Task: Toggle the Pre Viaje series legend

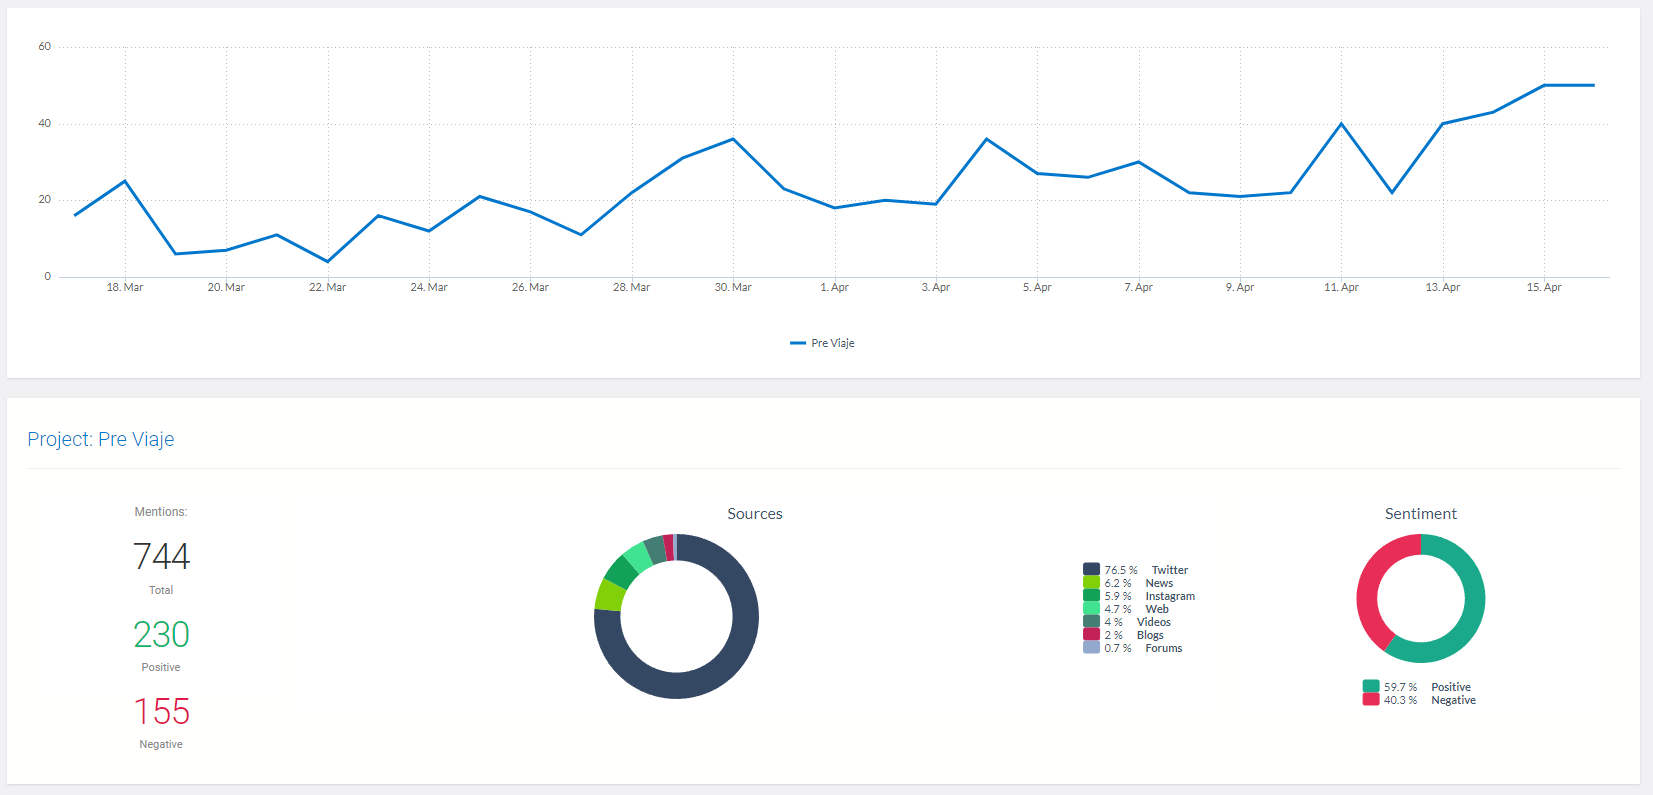Action: tap(823, 343)
